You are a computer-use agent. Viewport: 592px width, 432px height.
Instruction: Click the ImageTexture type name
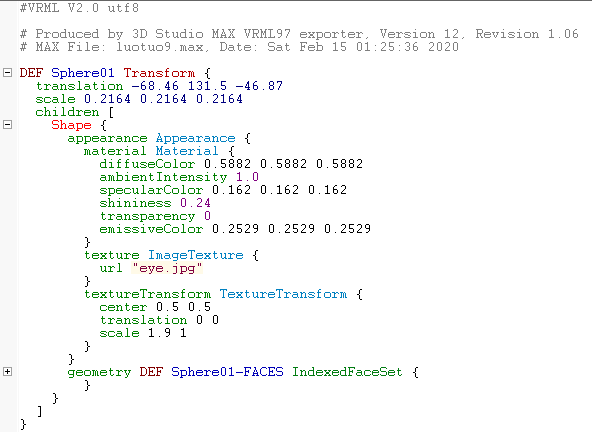[196, 255]
